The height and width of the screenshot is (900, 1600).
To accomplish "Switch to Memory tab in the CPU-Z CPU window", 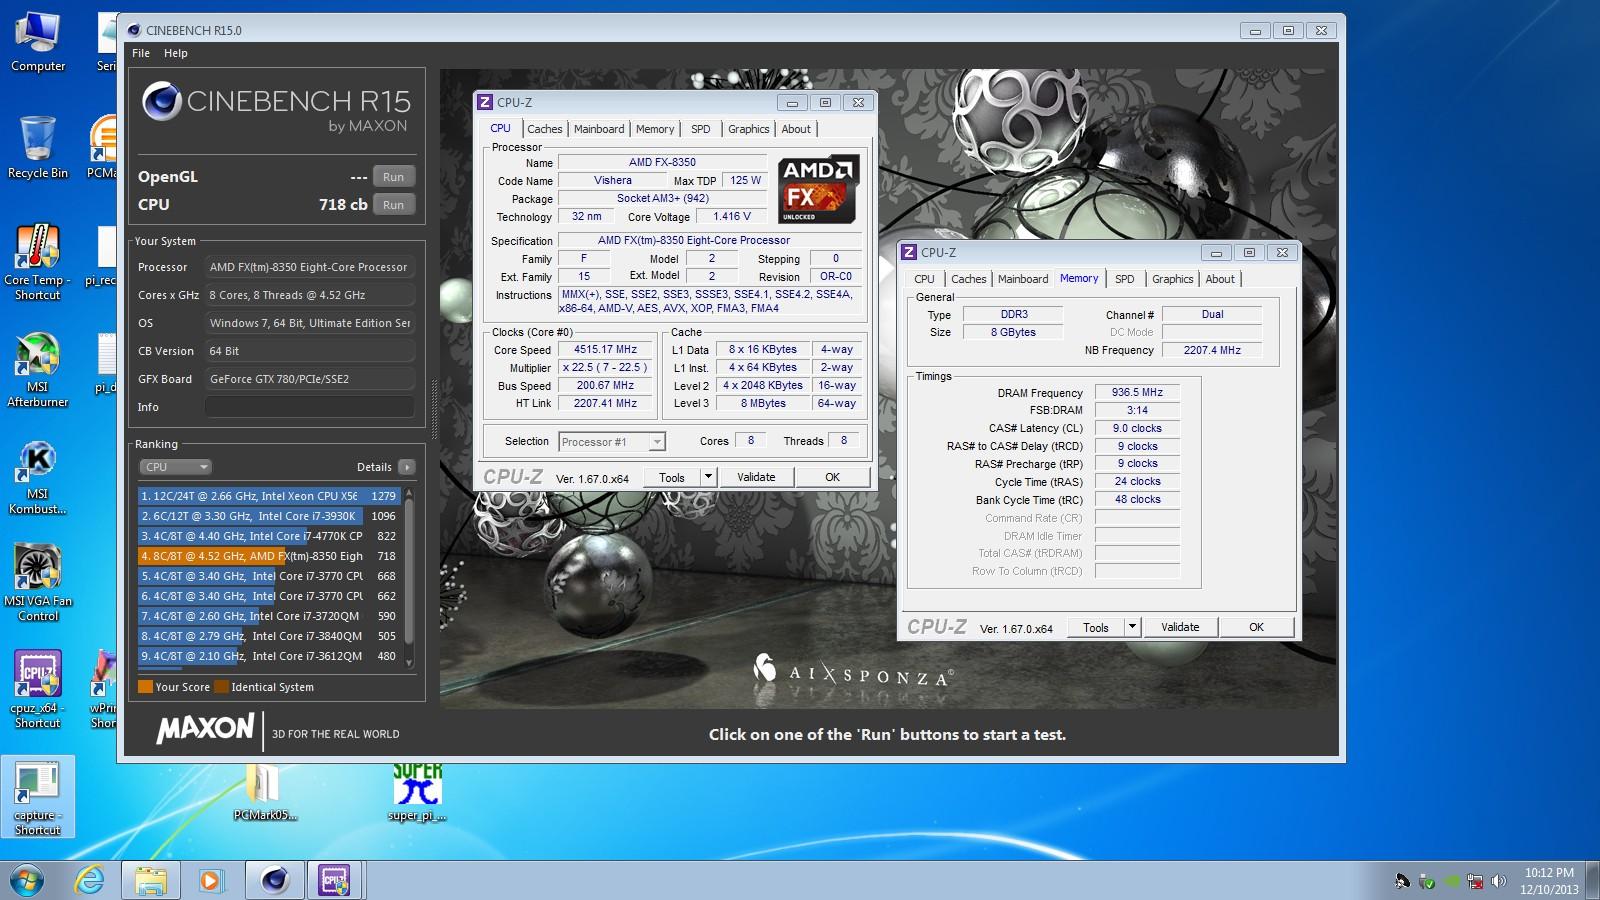I will (655, 129).
